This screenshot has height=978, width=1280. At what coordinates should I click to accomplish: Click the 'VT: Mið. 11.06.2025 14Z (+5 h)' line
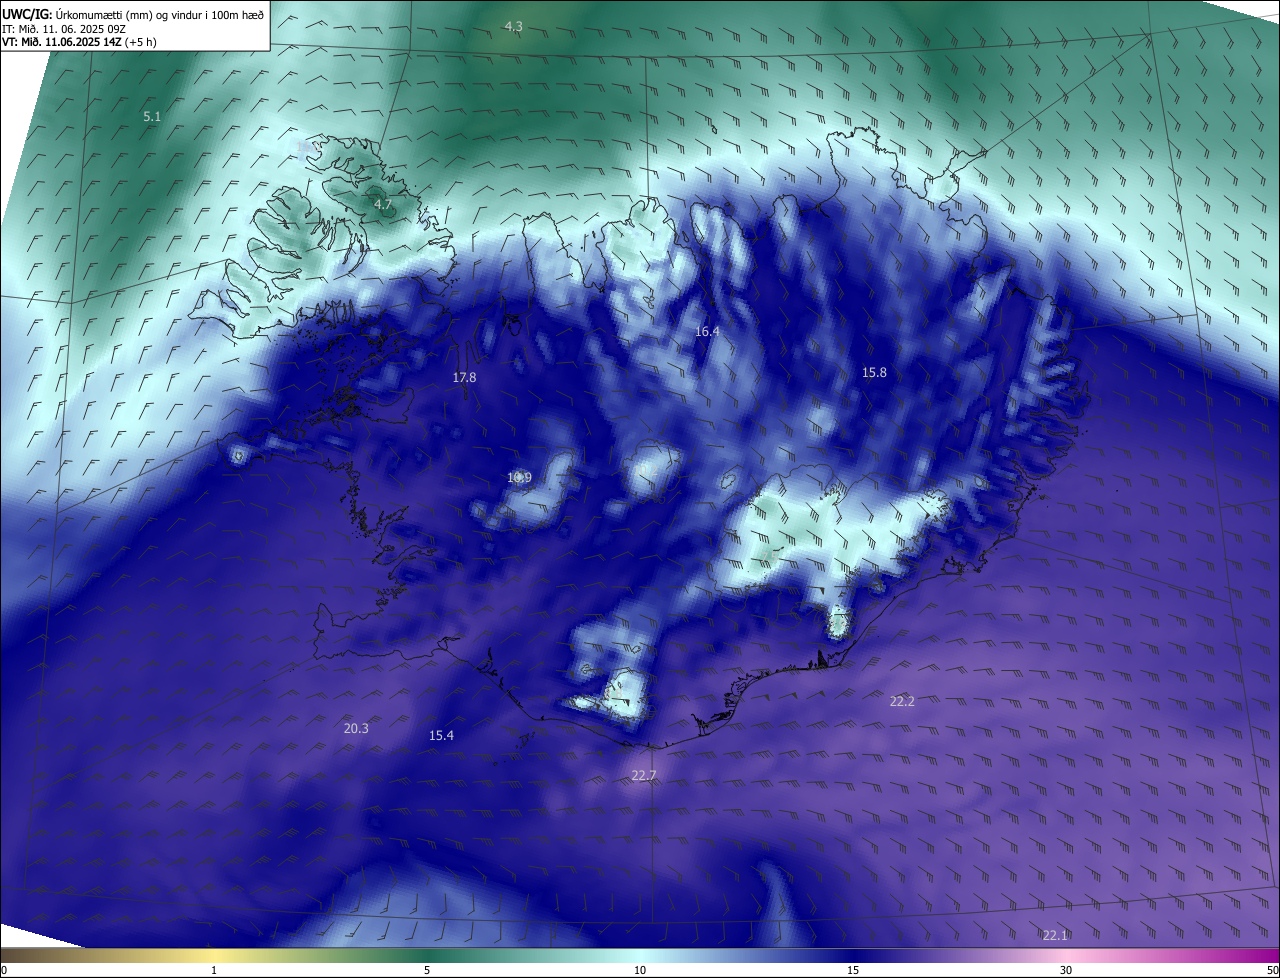pos(79,42)
